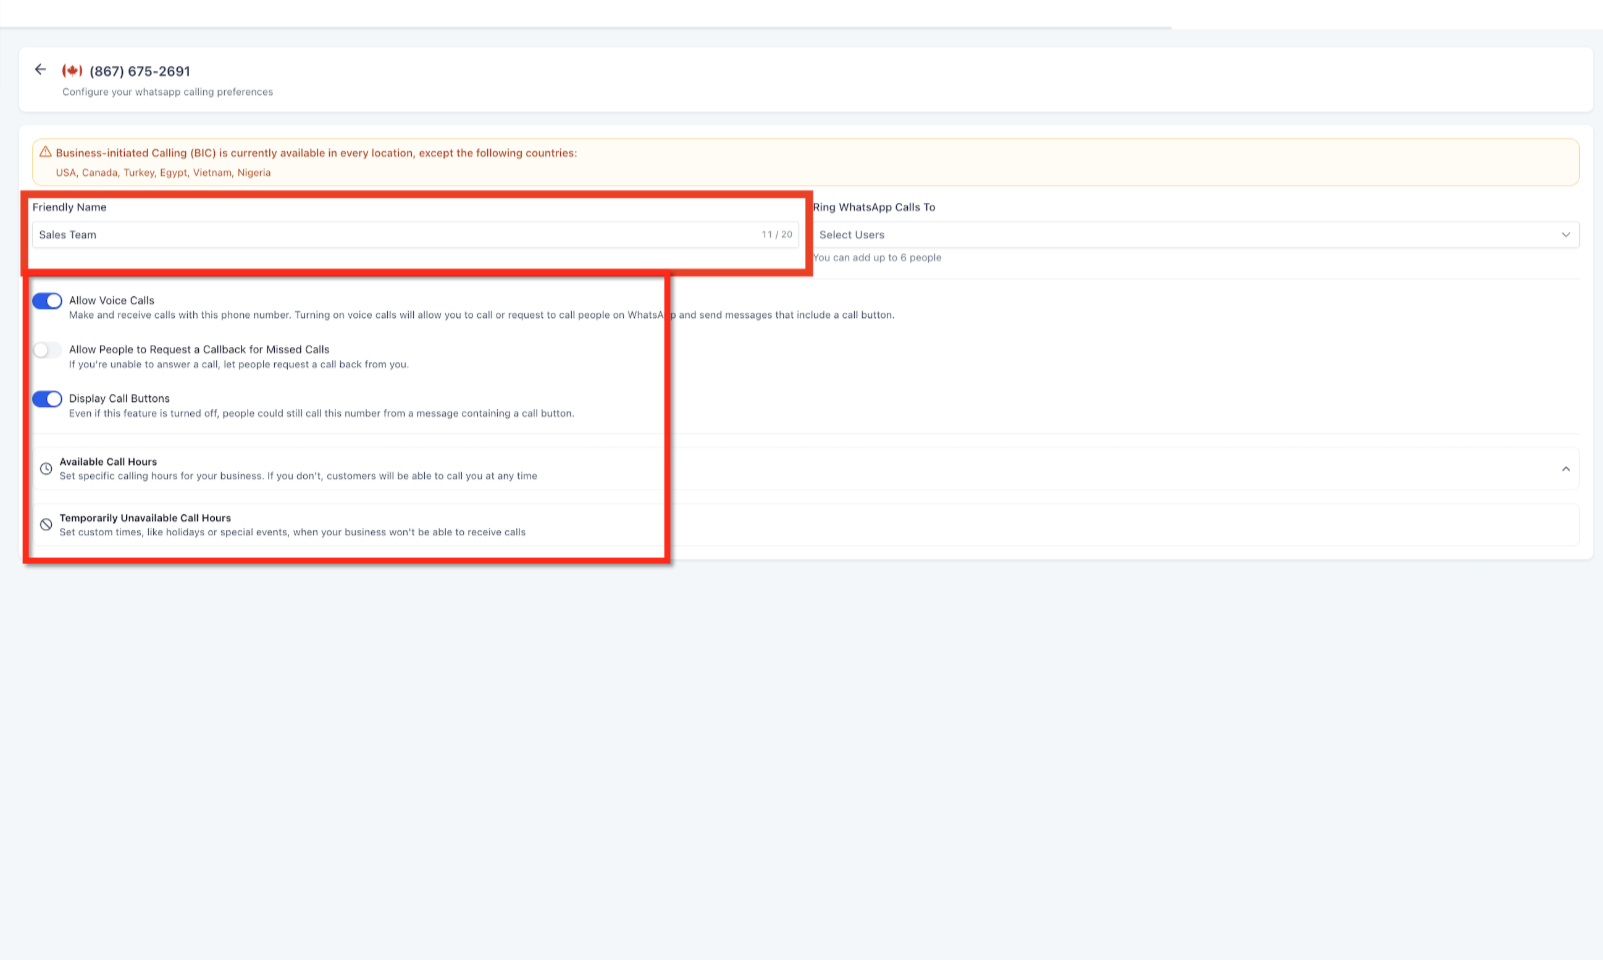Enable callback requests for missed calls toggle

pos(47,350)
